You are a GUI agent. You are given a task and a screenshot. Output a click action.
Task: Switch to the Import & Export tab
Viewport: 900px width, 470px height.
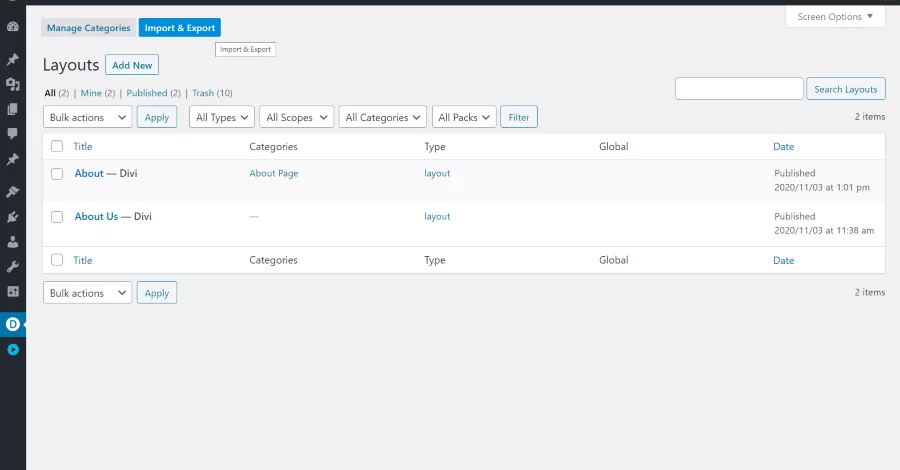(x=180, y=28)
